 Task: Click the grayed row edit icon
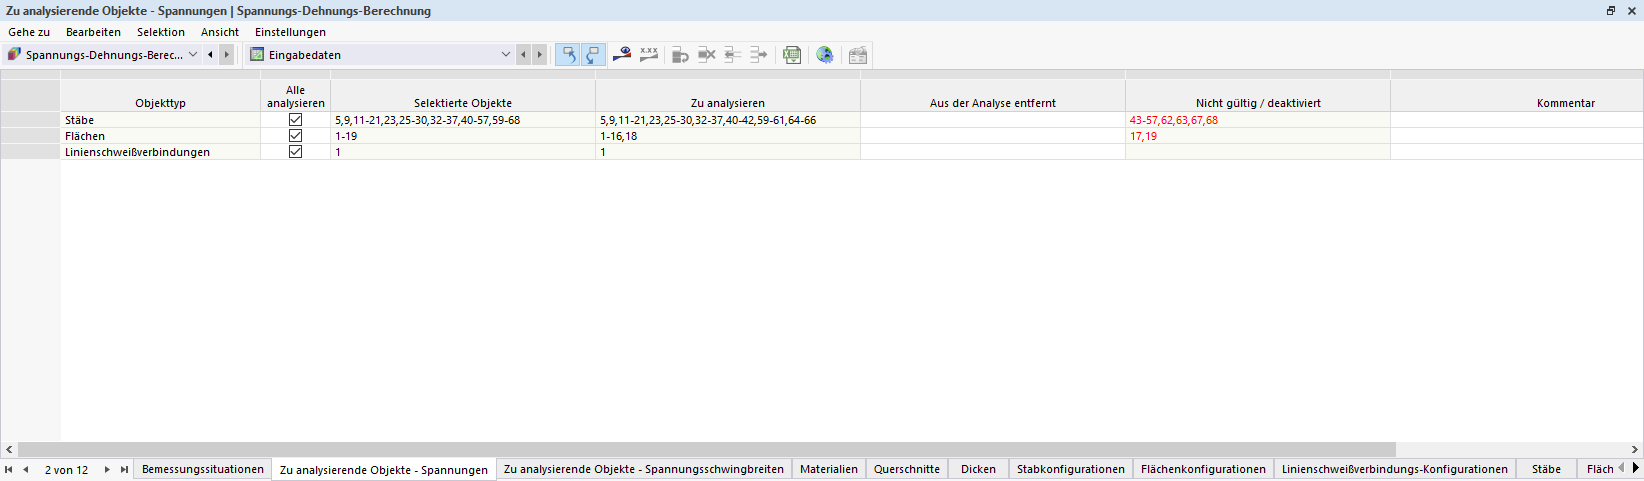pyautogui.click(x=681, y=55)
